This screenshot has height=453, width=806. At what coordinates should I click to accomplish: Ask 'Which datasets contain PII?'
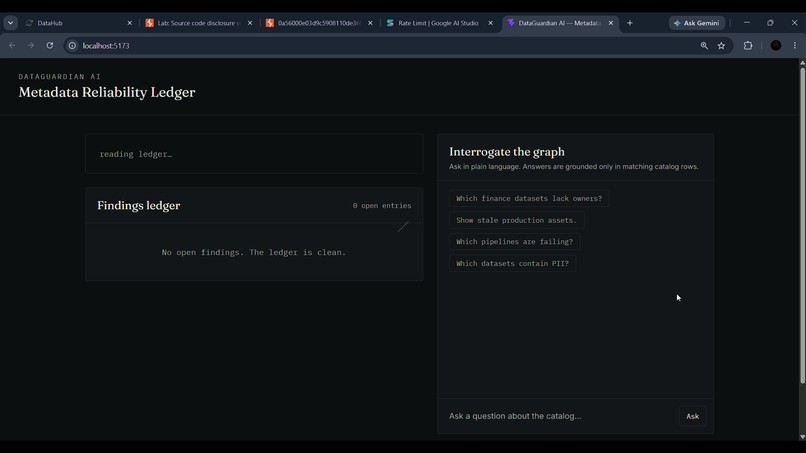coord(512,263)
